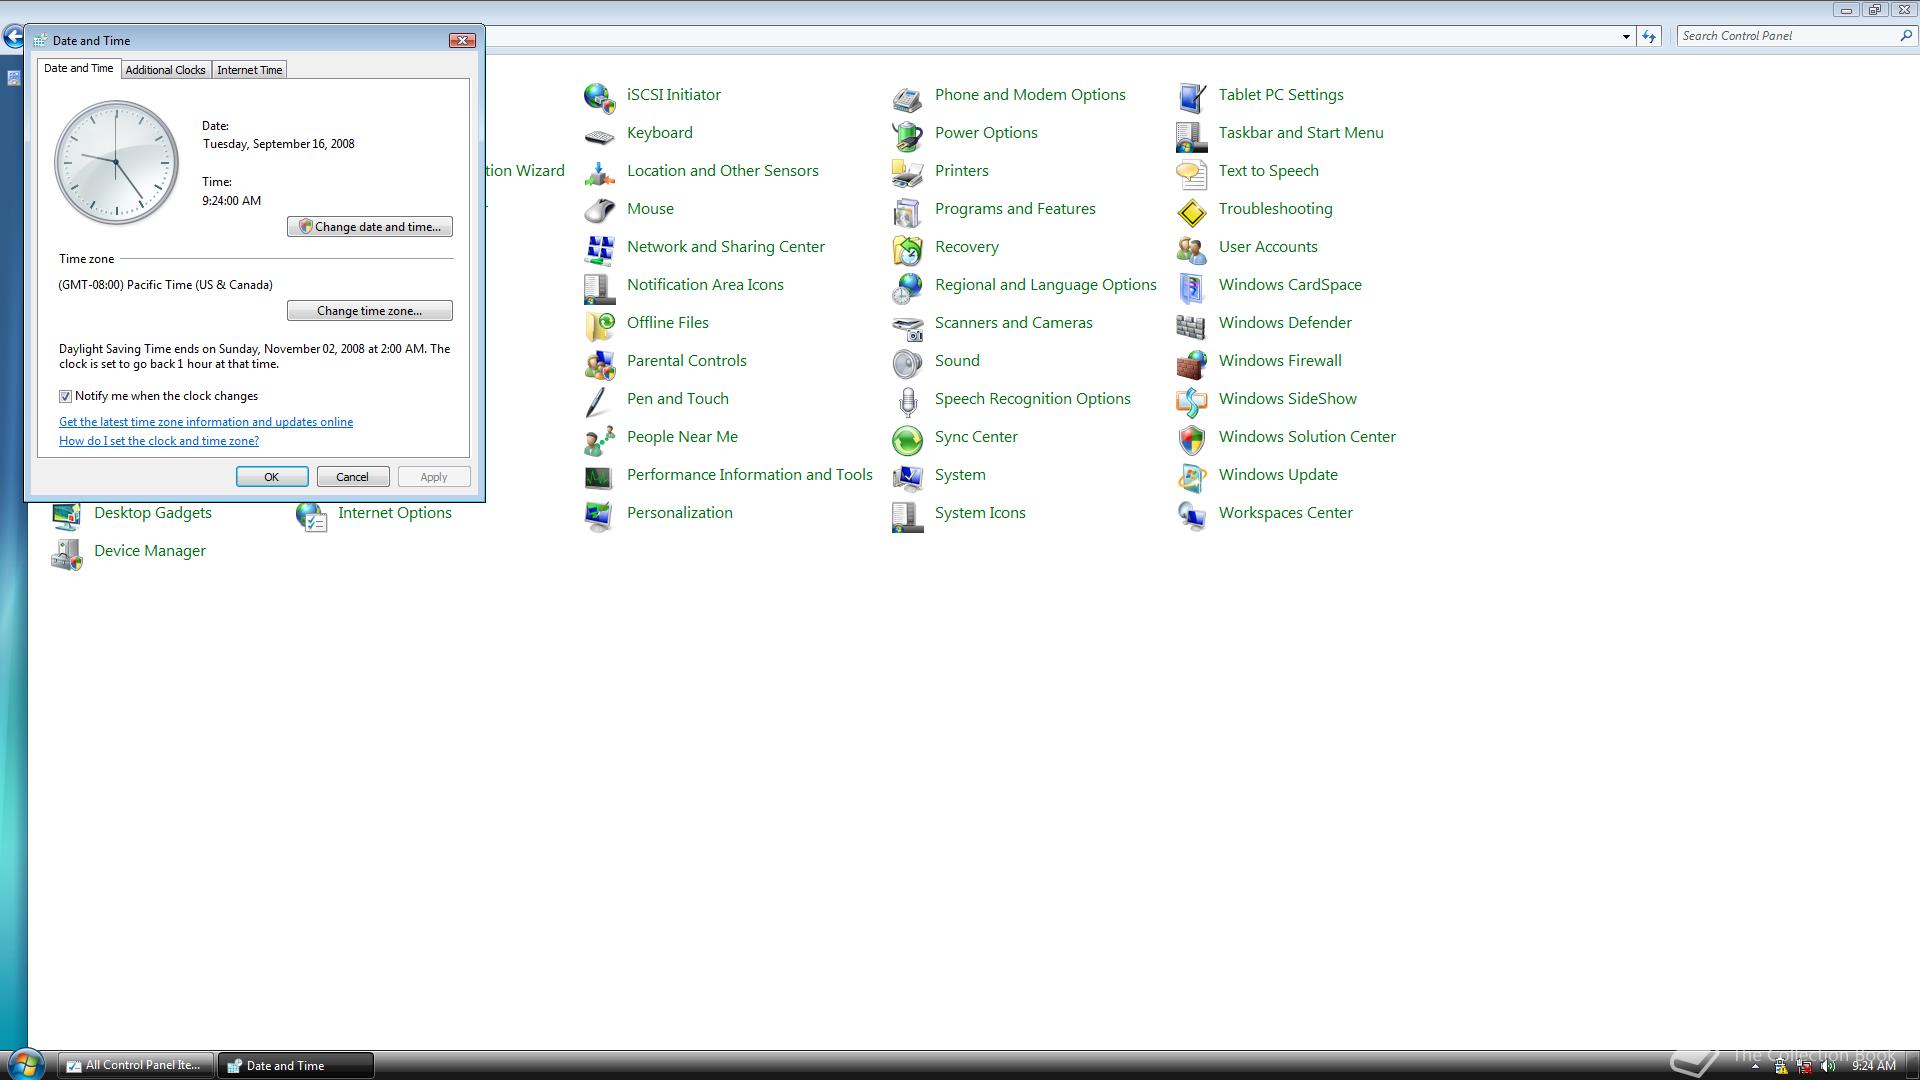The height and width of the screenshot is (1080, 1920).
Task: Open Network and Sharing Center icon
Action: pyautogui.click(x=599, y=248)
